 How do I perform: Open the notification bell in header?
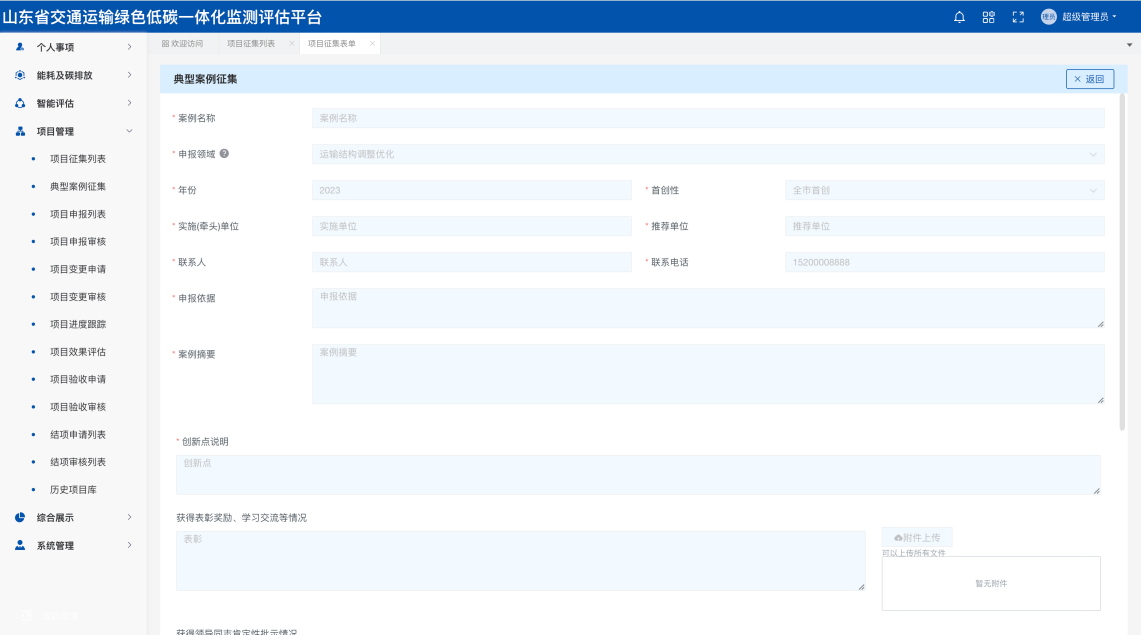959,17
